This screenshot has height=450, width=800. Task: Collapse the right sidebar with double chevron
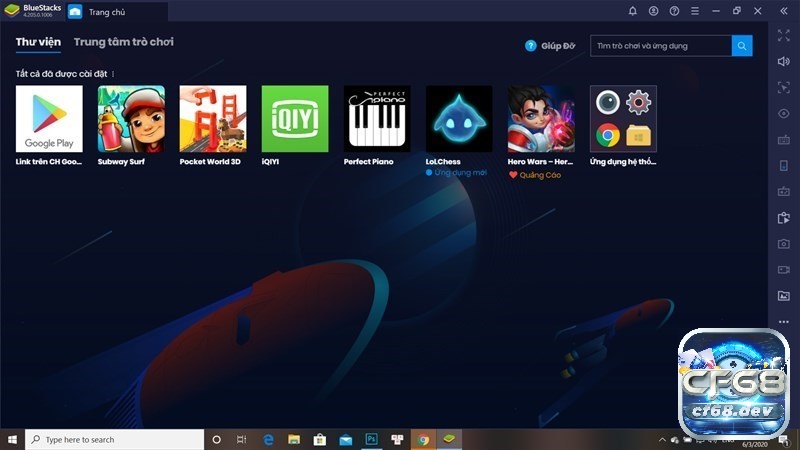pos(784,11)
